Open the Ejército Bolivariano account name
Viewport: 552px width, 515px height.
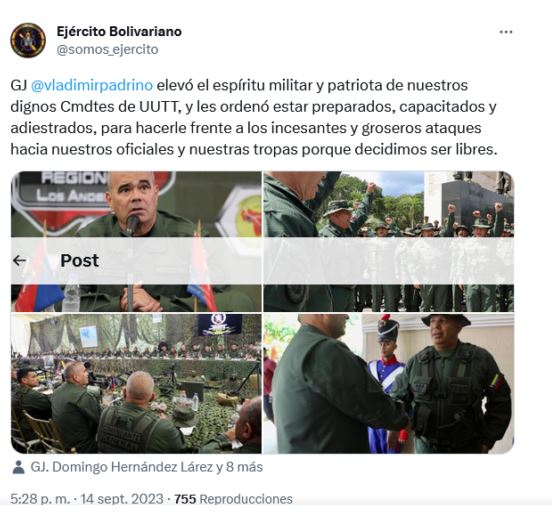coord(119,31)
